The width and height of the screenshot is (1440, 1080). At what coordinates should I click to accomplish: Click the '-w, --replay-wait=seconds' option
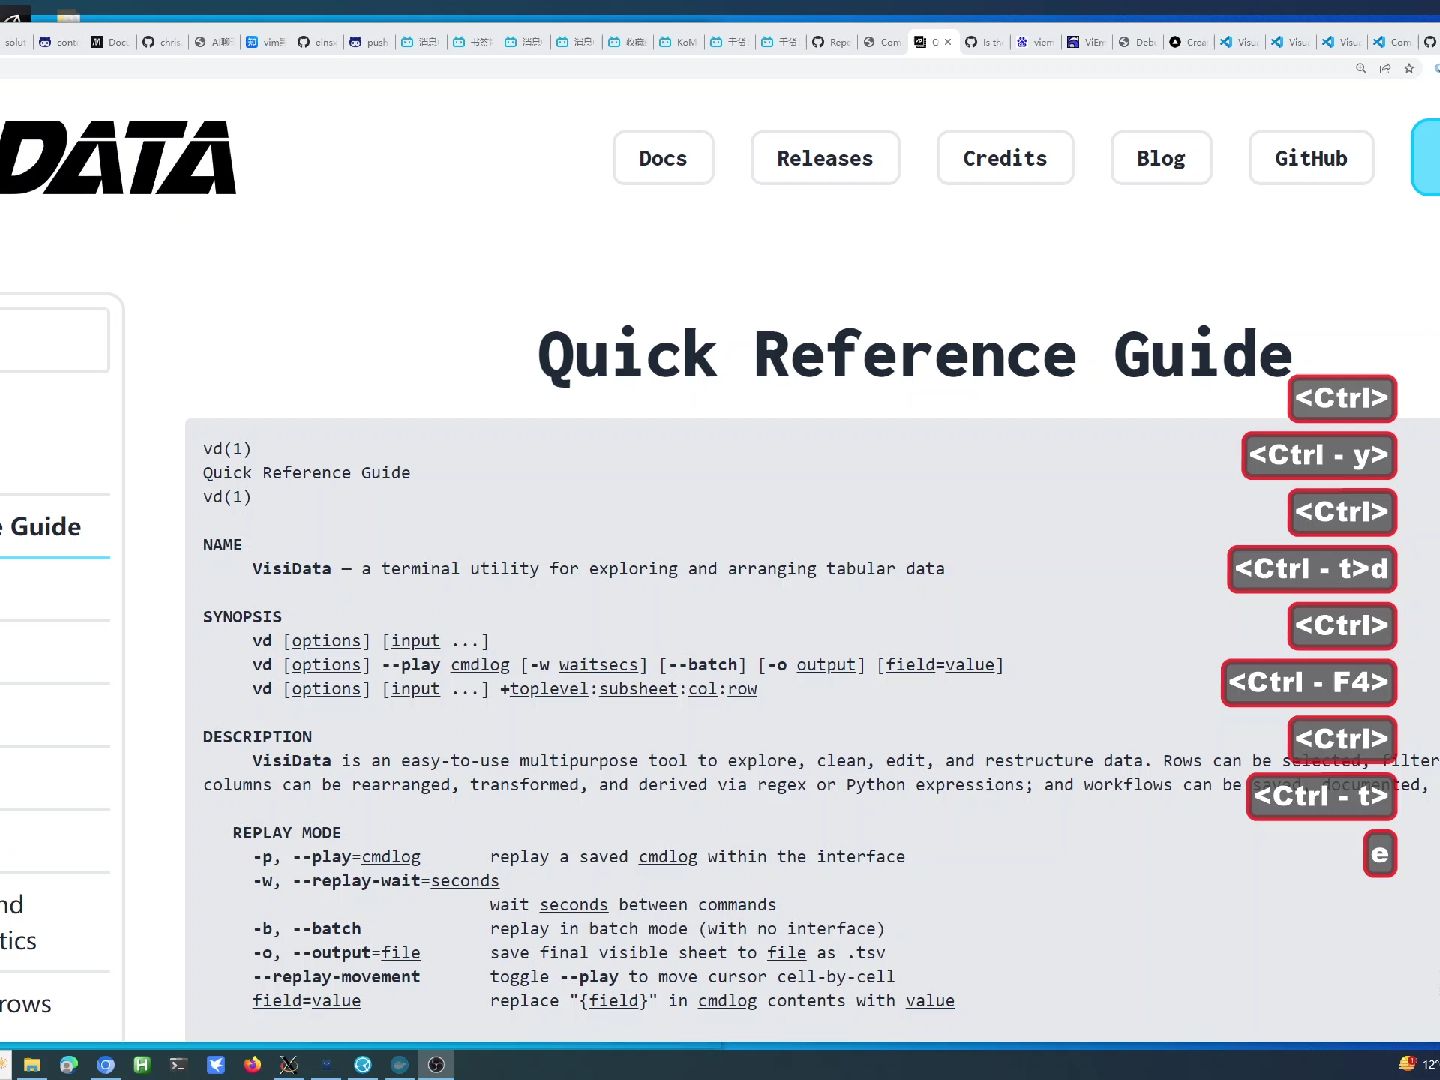coord(376,881)
